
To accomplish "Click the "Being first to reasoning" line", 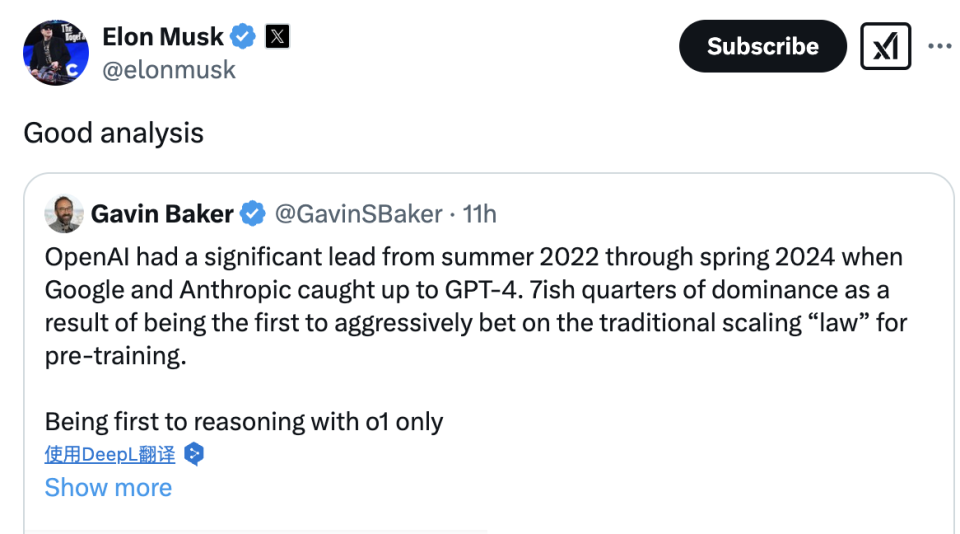I will click(x=244, y=422).
